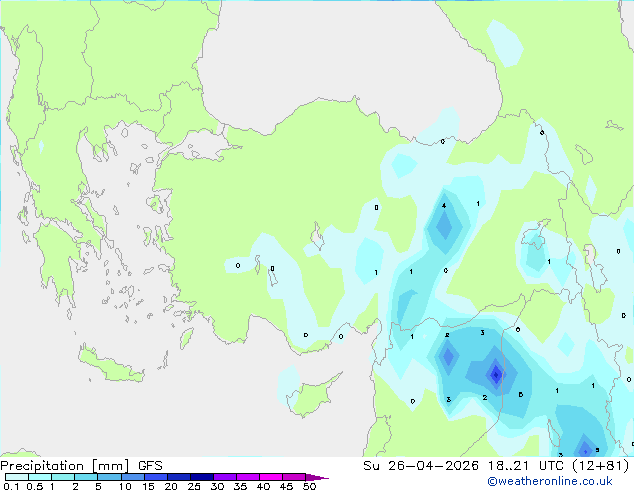Click the 0.1–0.5 mm legend swatch
Image resolution: width=634 pixels, height=490 pixels.
tap(17, 477)
